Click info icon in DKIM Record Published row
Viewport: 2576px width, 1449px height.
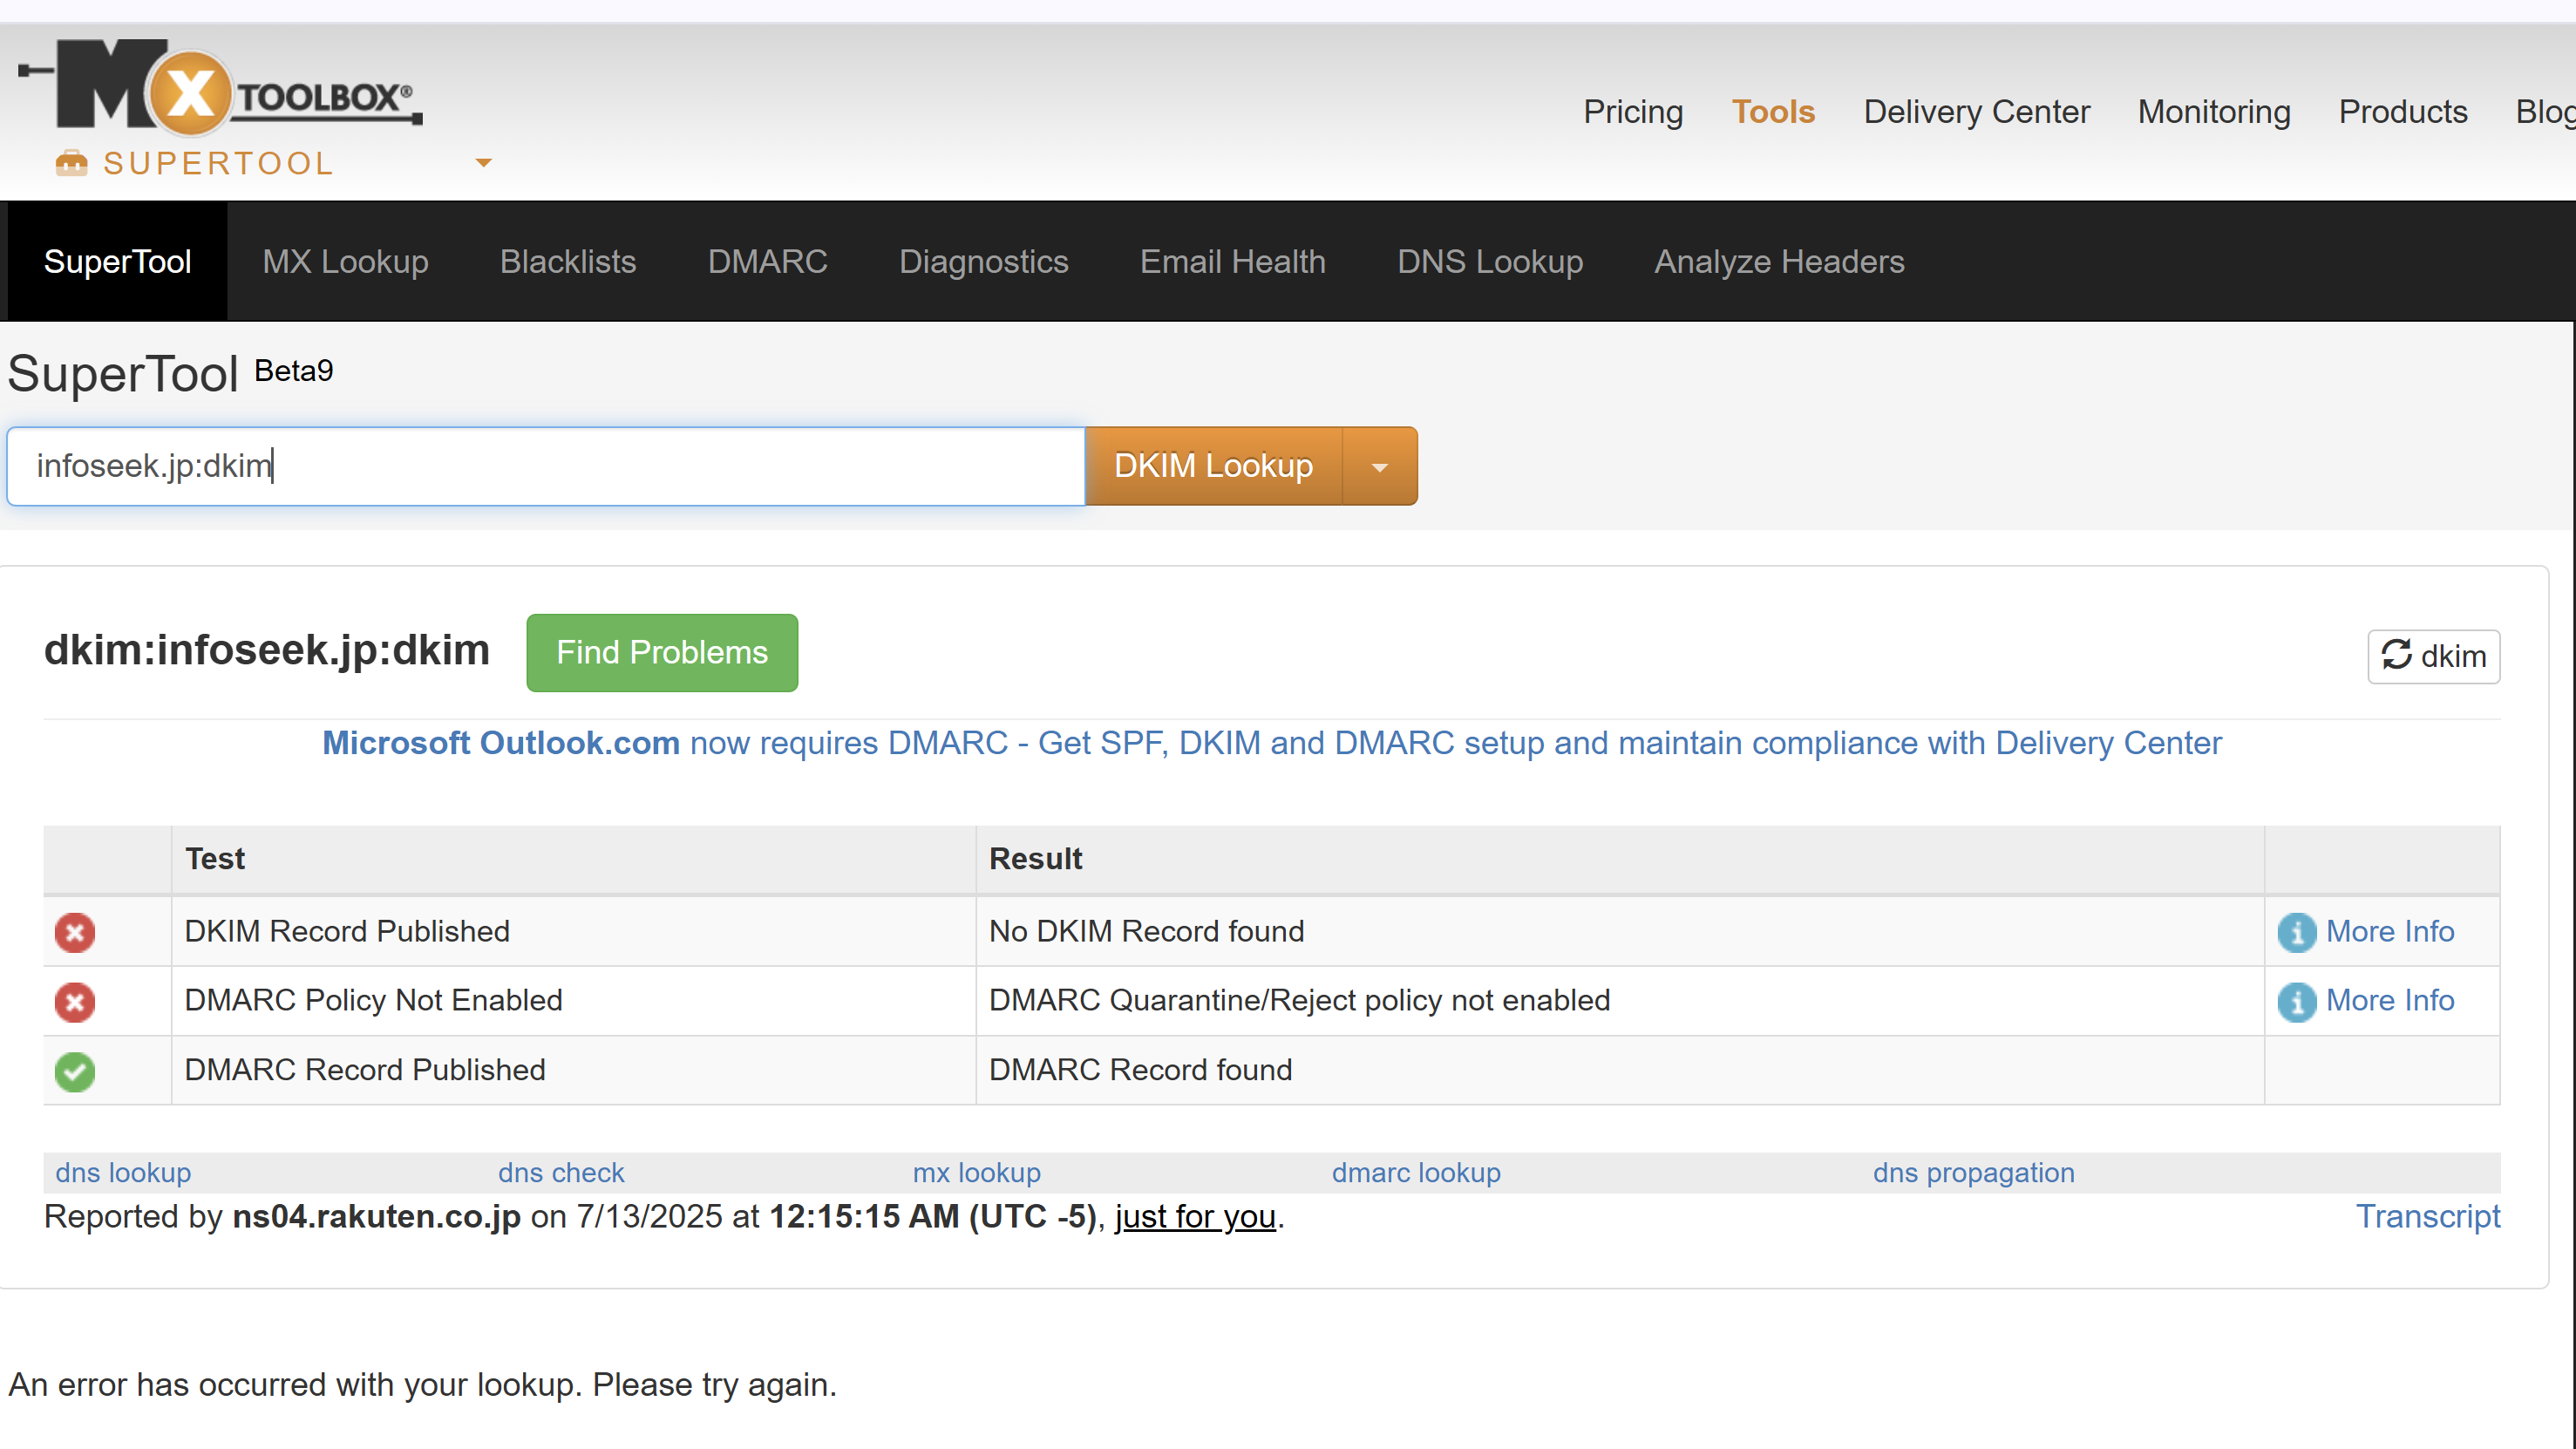(x=2296, y=932)
